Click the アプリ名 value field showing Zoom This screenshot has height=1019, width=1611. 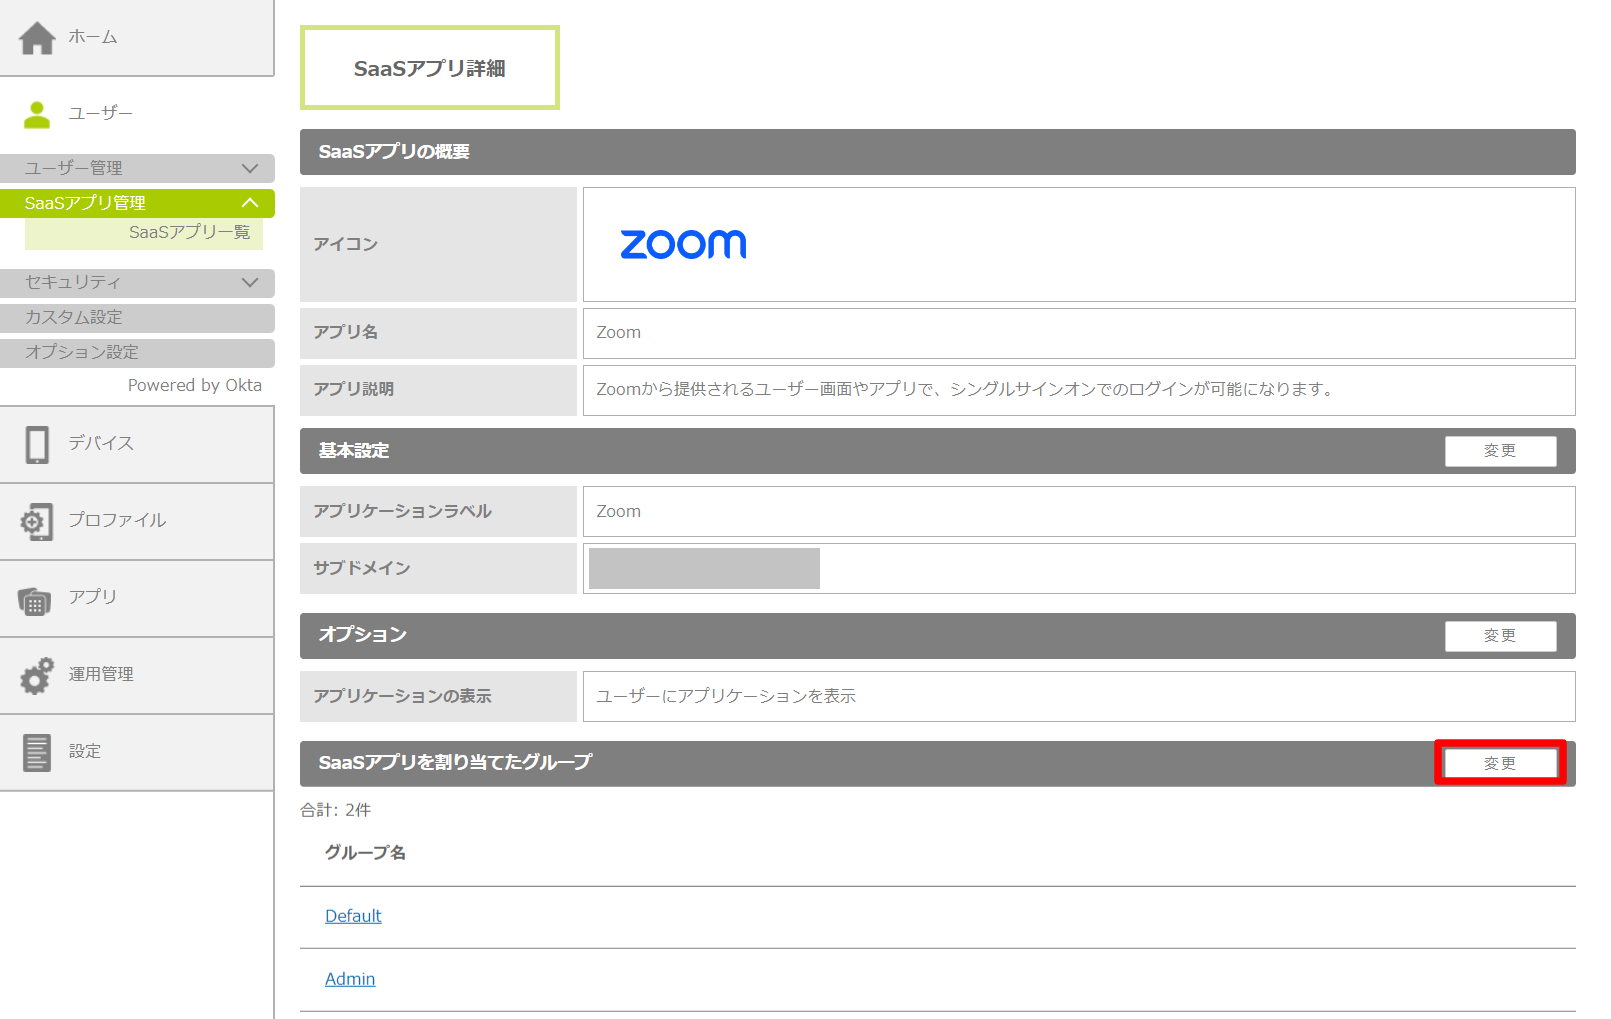[x=1079, y=333]
